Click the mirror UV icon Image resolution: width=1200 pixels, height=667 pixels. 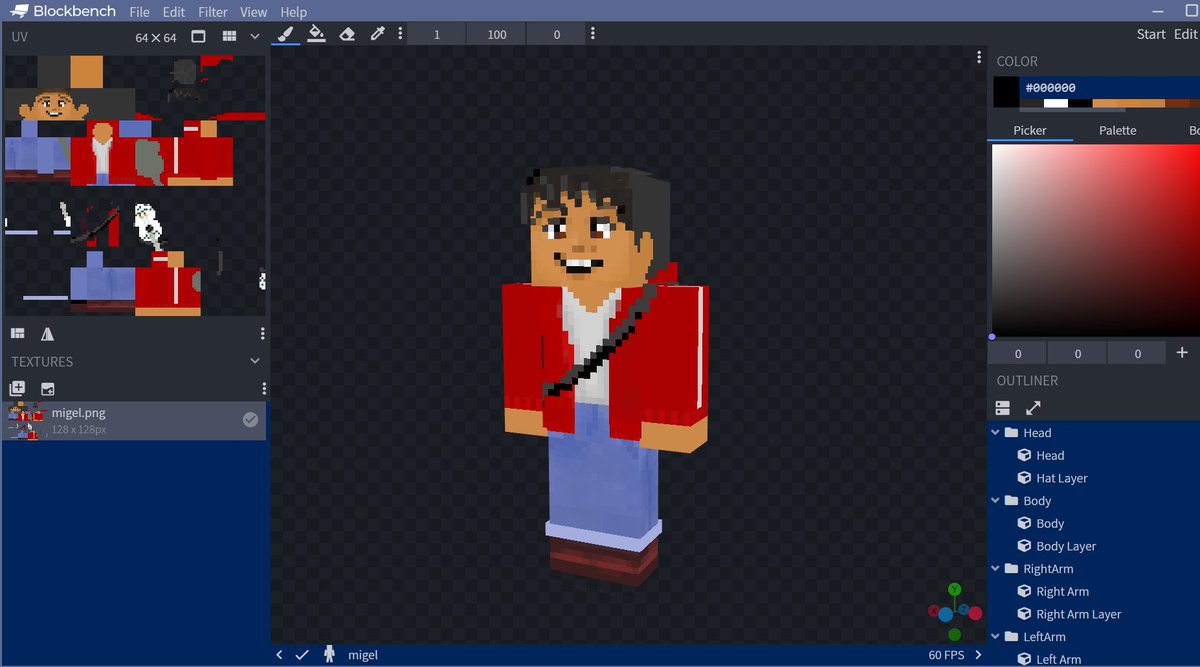pyautogui.click(x=47, y=333)
